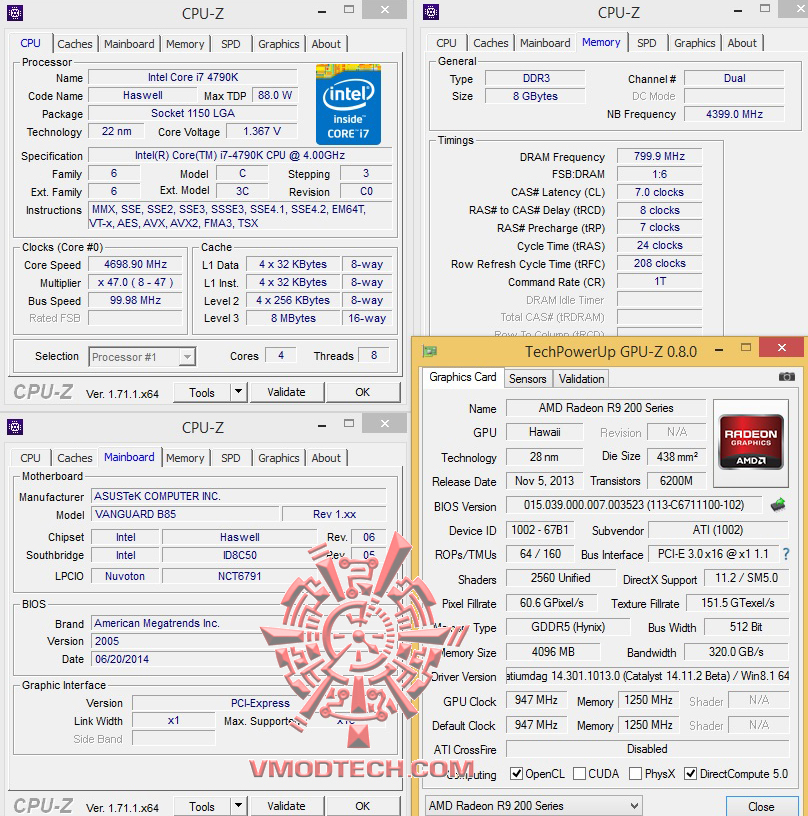This screenshot has width=808, height=816.
Task: Open the Tools dropdown arrow in the Mainboard window
Action: click(x=238, y=806)
